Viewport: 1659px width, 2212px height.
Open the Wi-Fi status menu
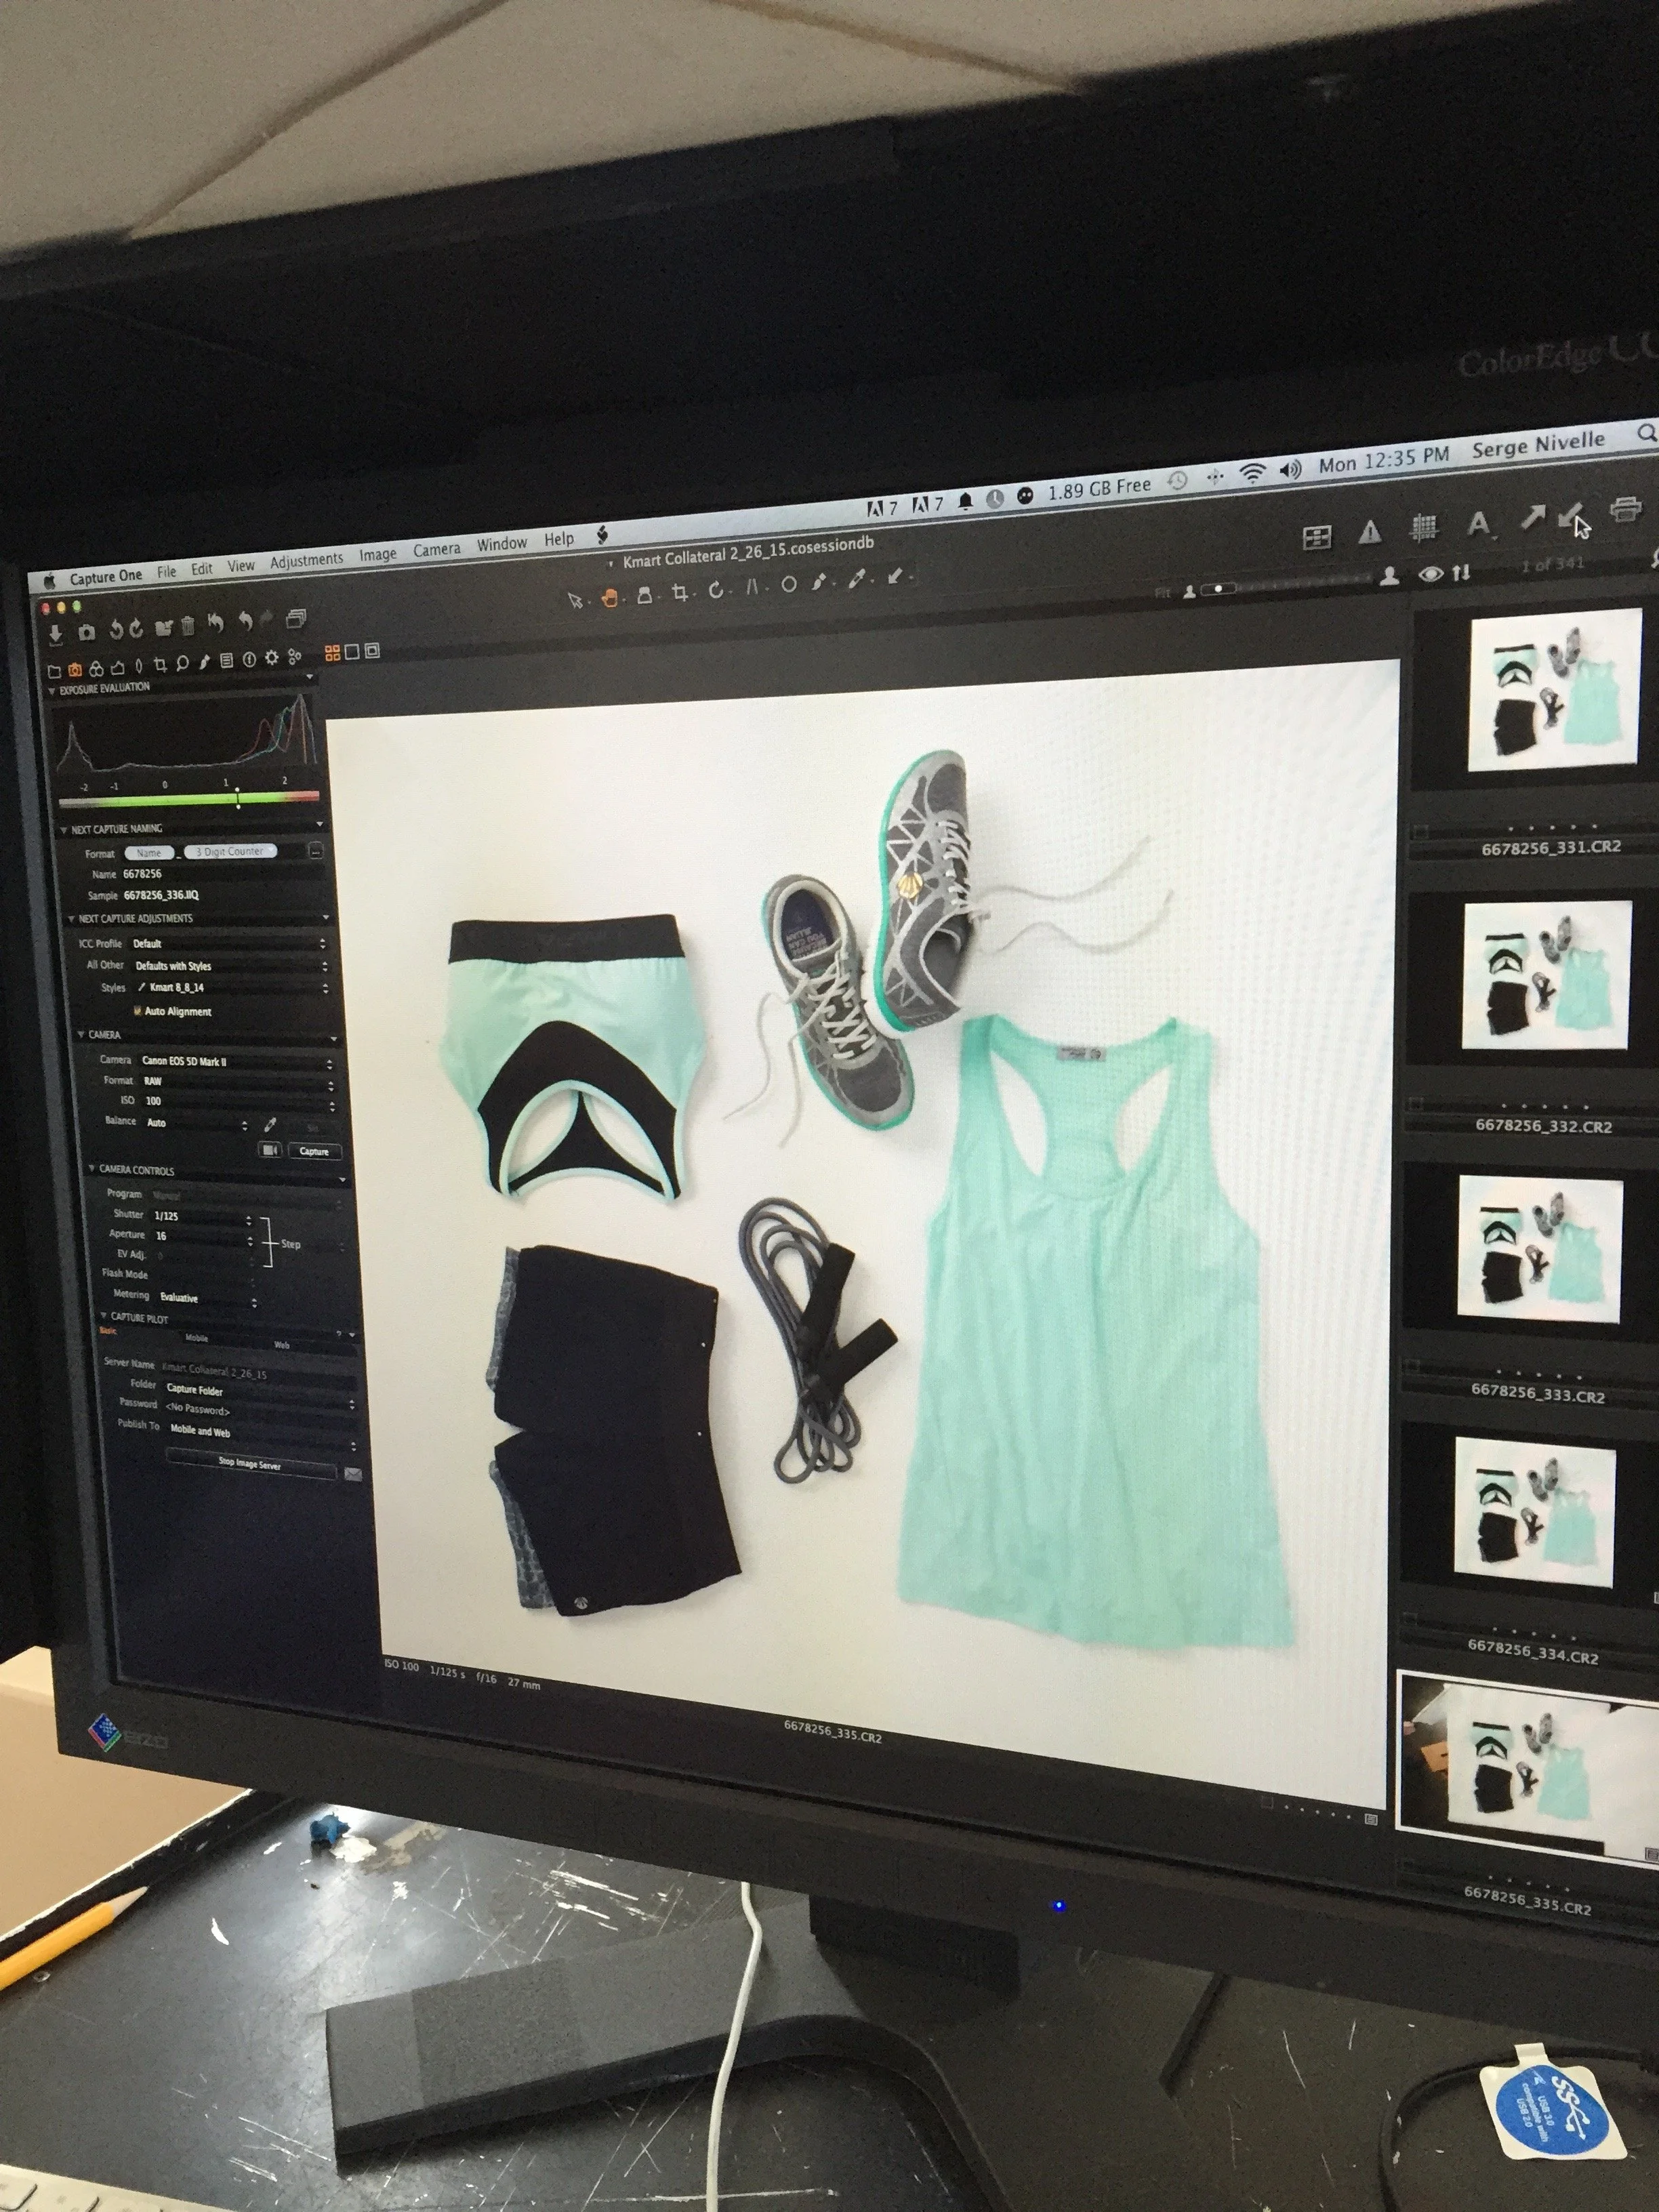pyautogui.click(x=1252, y=473)
